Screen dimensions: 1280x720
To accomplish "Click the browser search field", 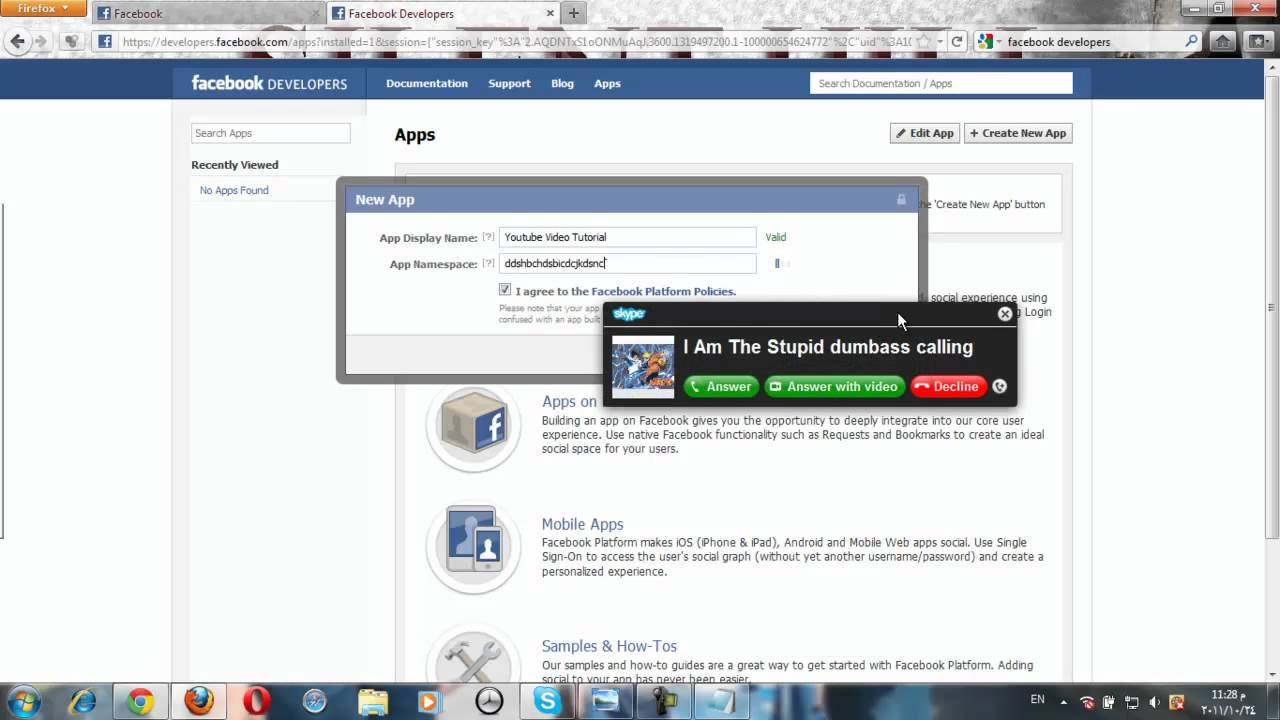I will [1092, 42].
